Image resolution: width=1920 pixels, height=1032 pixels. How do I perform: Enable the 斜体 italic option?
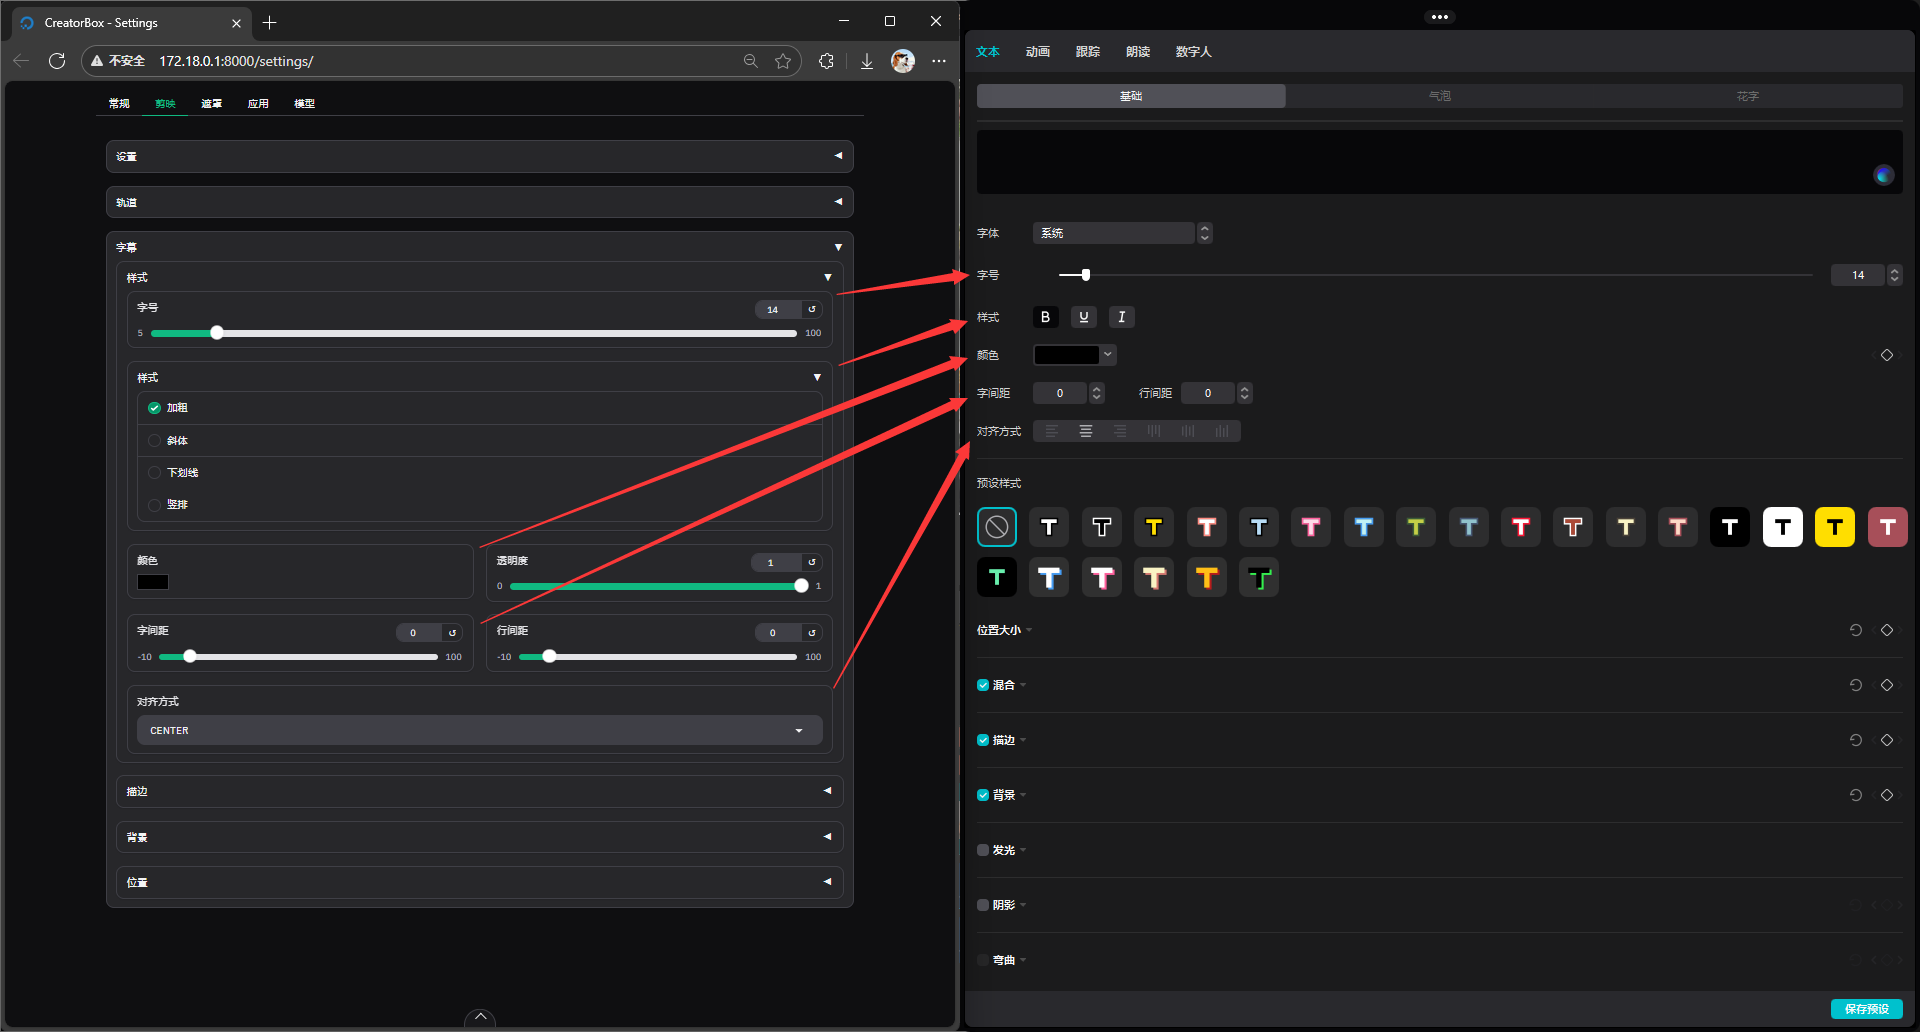tap(154, 441)
